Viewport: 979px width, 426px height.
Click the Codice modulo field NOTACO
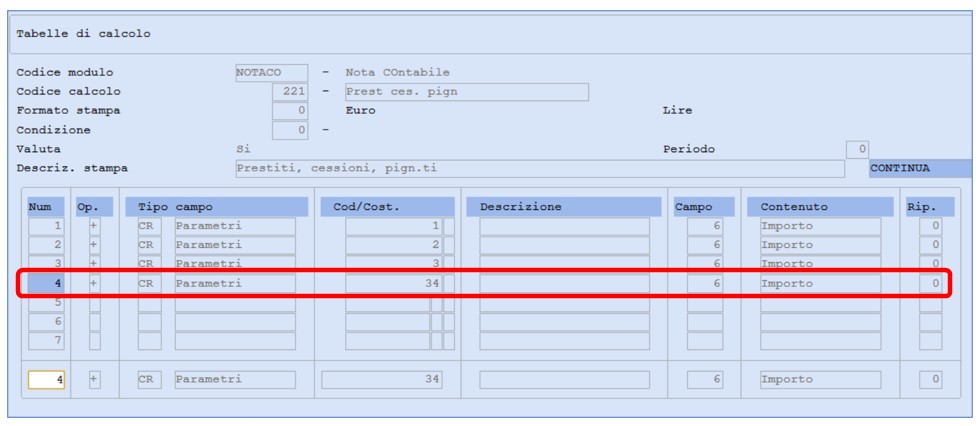(x=272, y=72)
